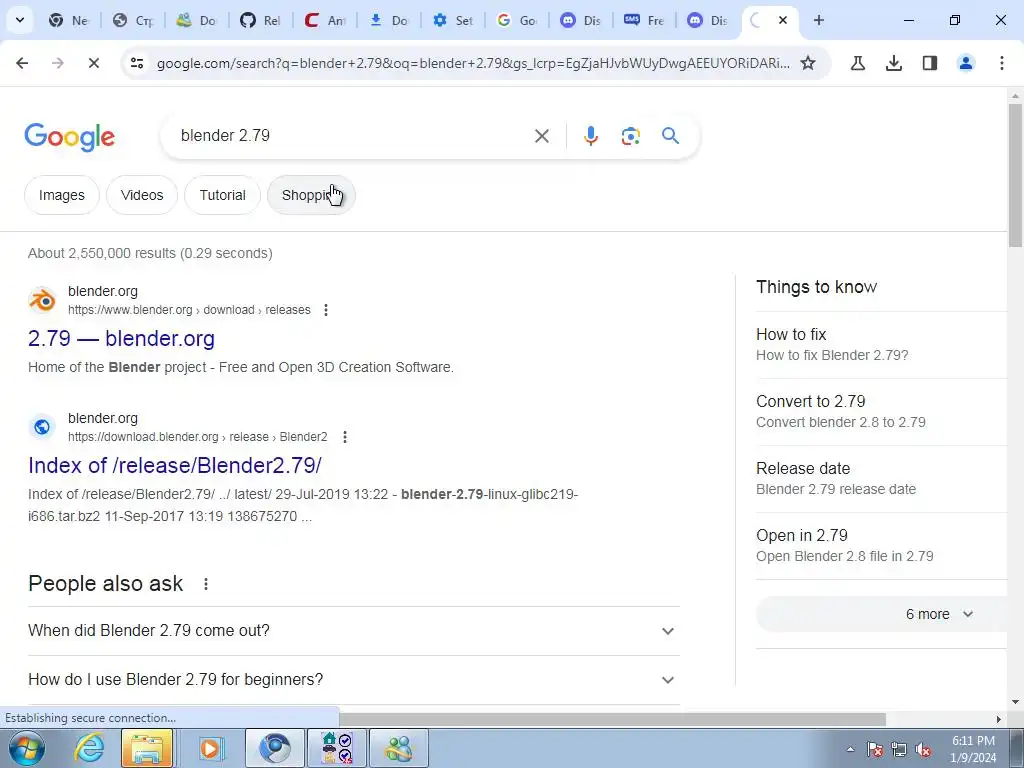Expand 'When did Blender 2.79 come out?'

tap(353, 631)
